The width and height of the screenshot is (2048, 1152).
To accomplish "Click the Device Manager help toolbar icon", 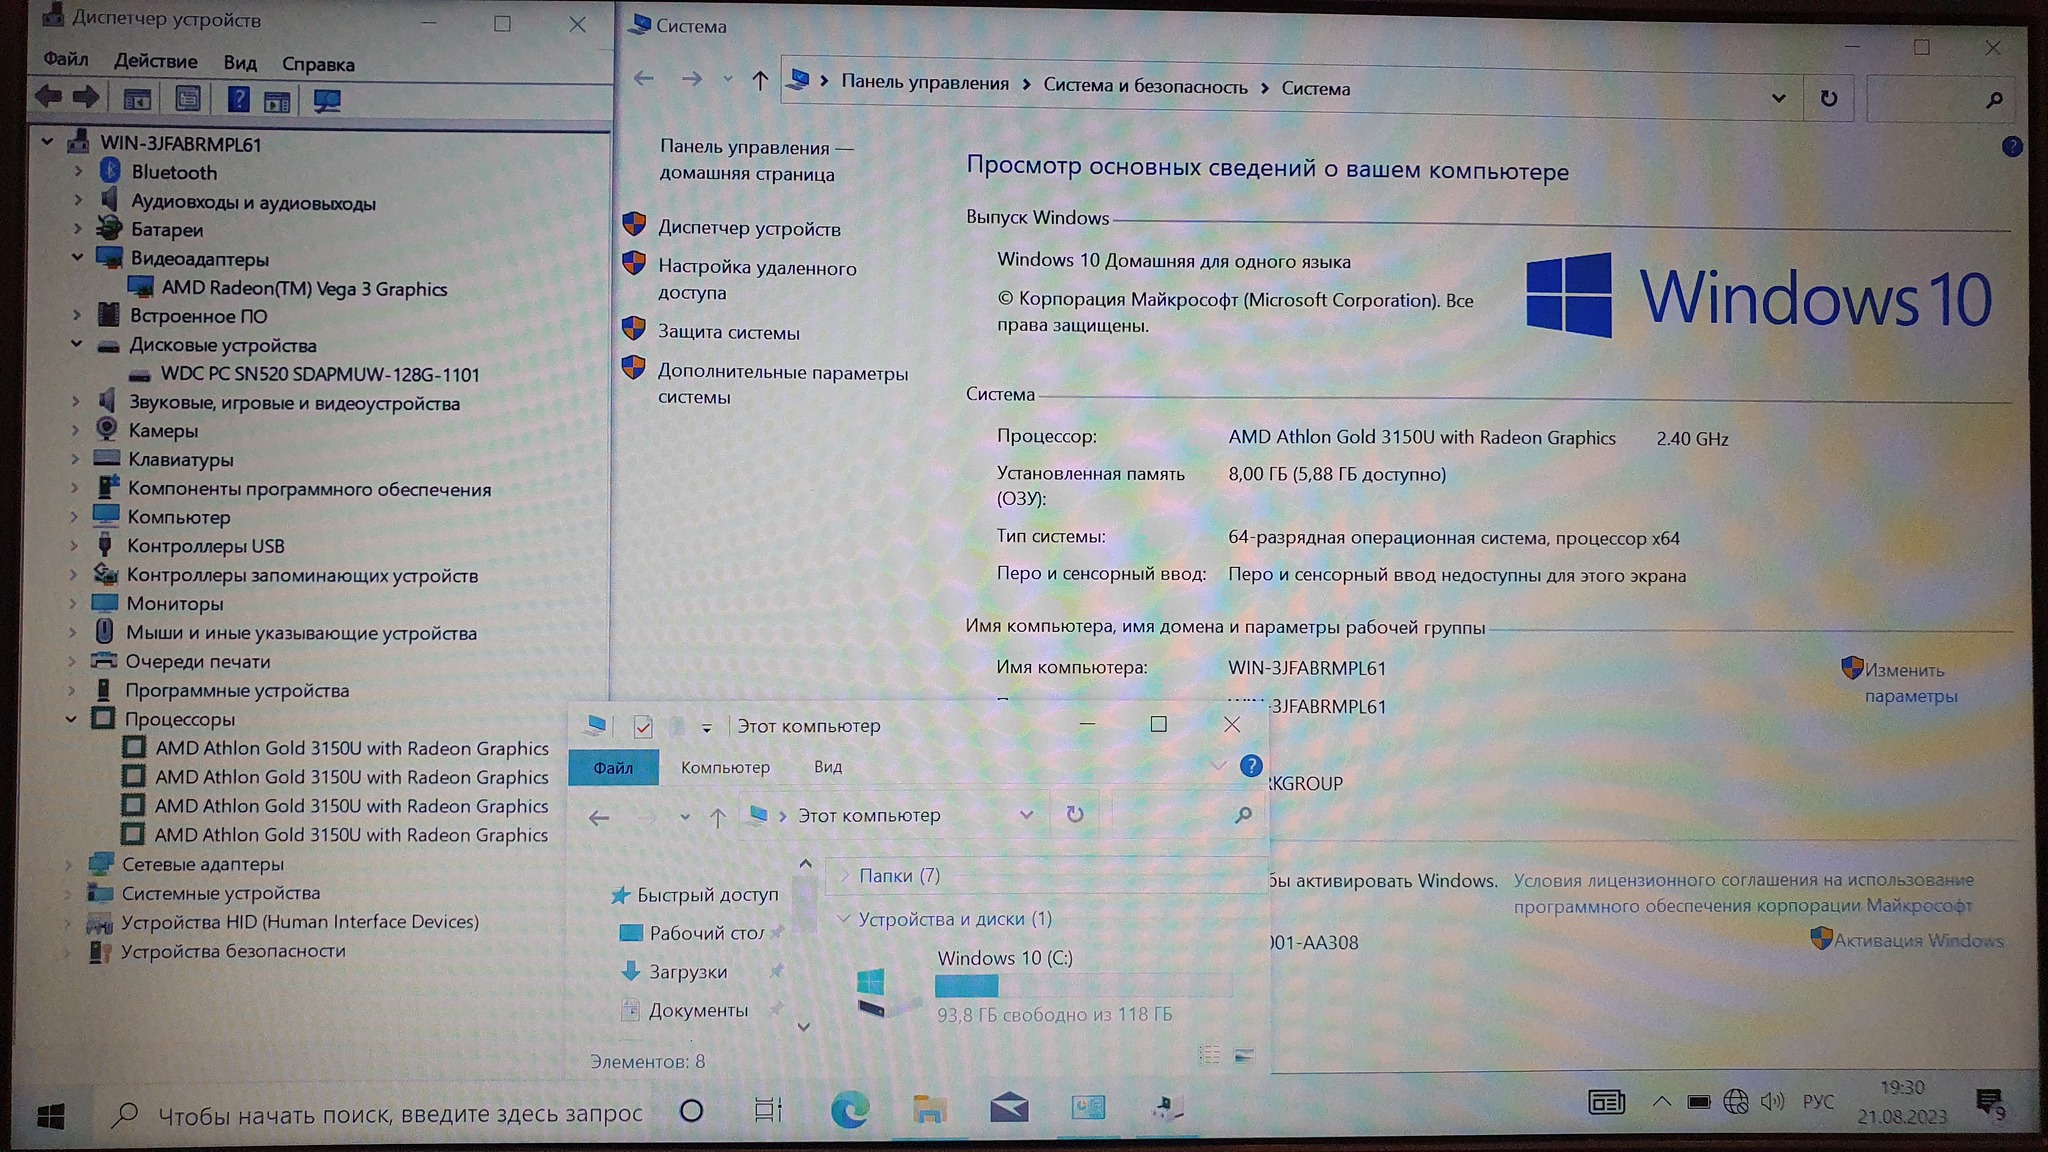I will tap(238, 100).
